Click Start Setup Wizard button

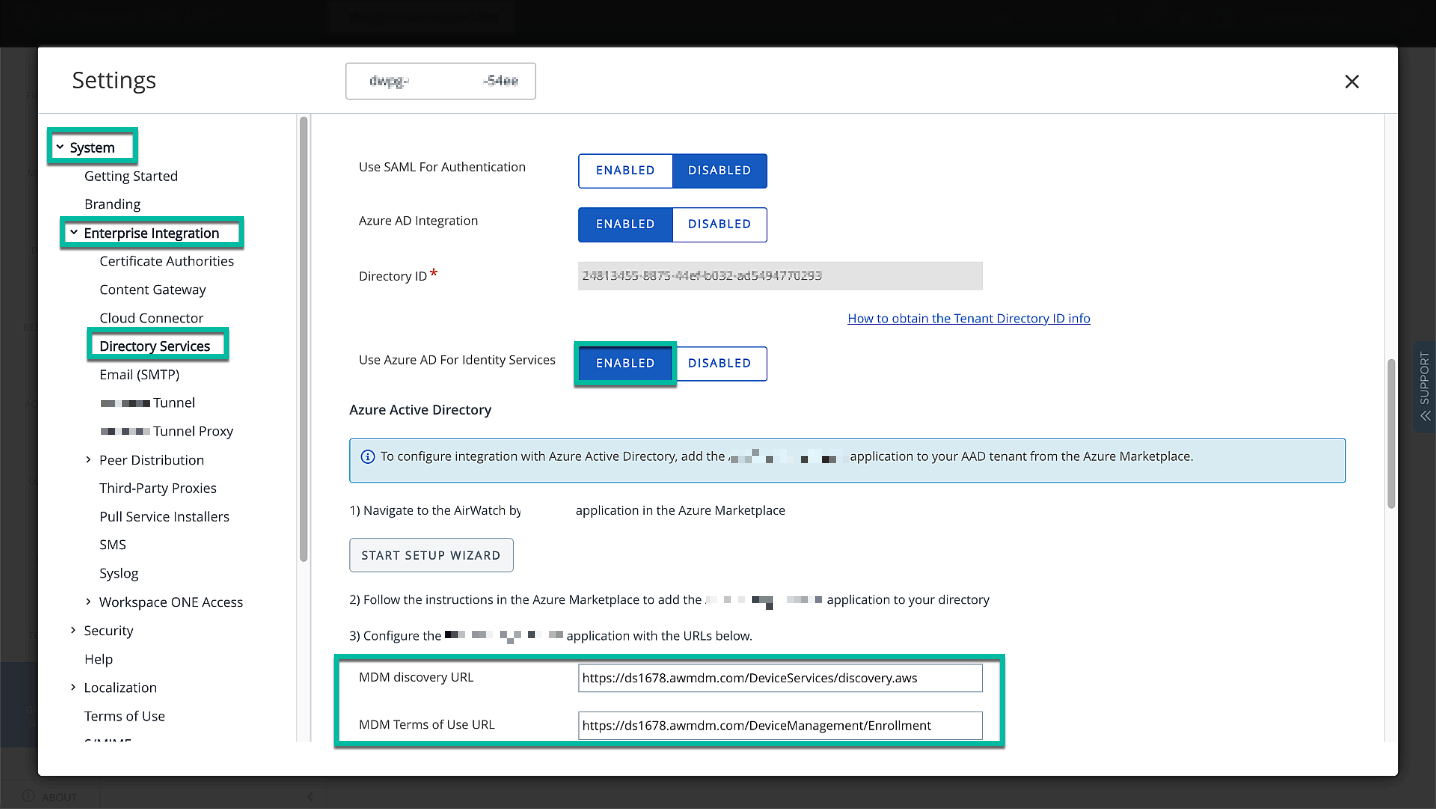431,556
